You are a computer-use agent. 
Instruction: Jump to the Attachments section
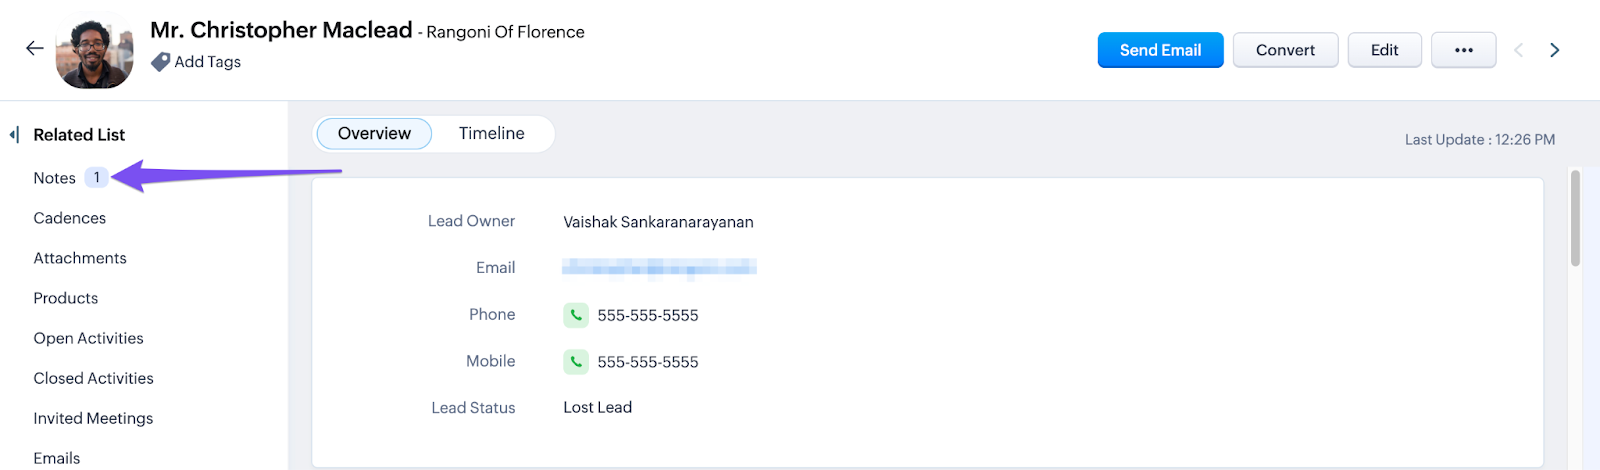click(x=80, y=258)
